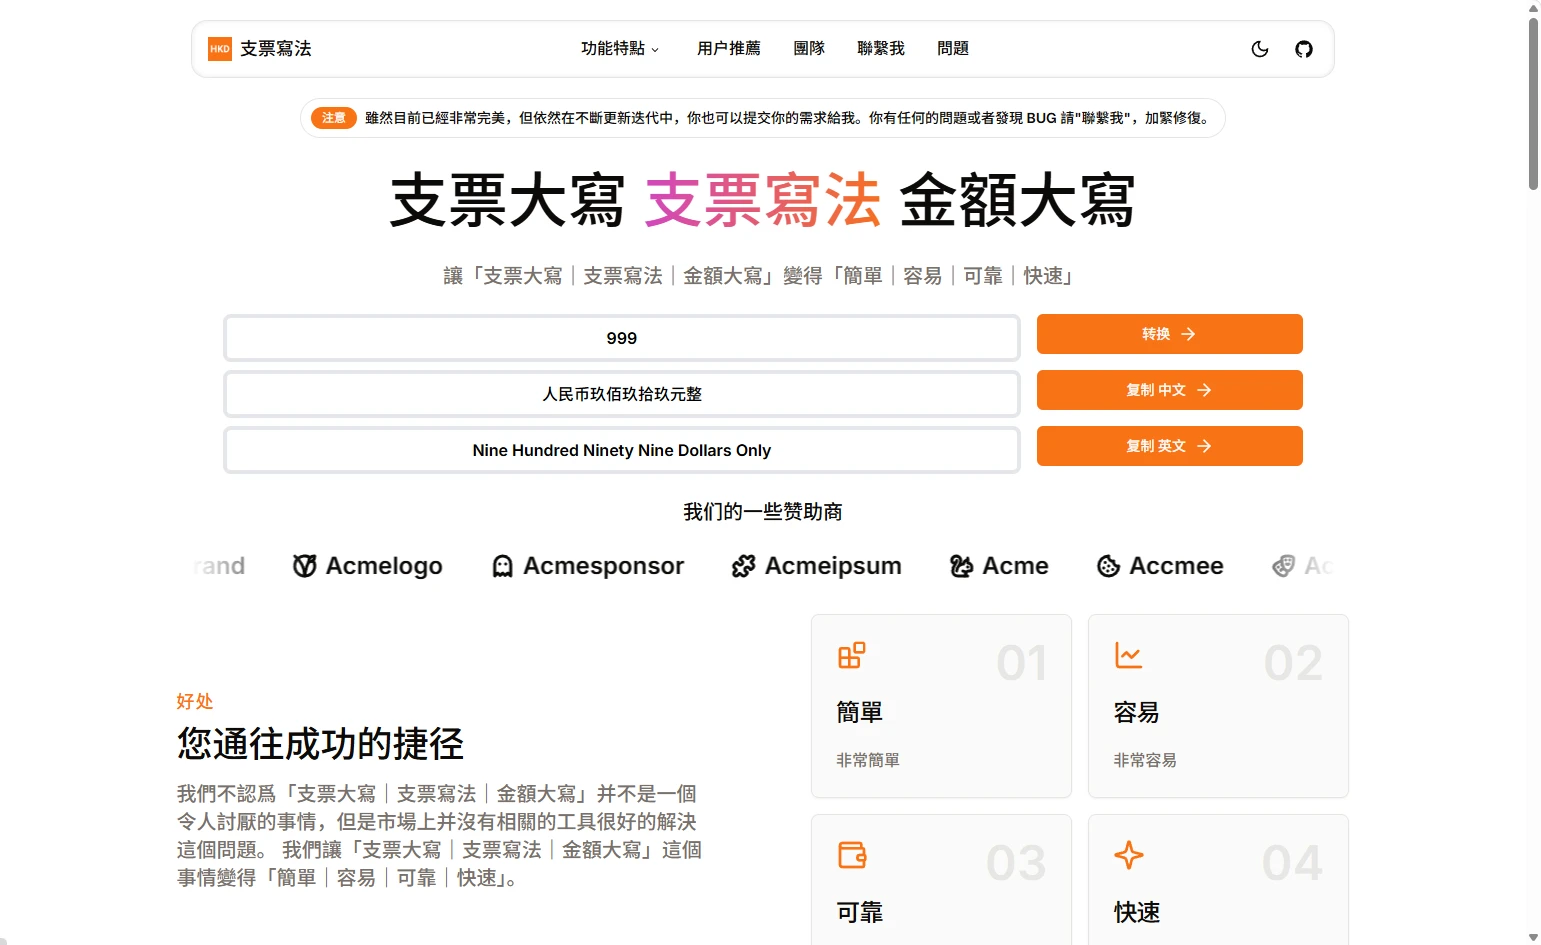Click the Acmeipsum puzzle icon
This screenshot has height=945, width=1541.
coord(743,567)
